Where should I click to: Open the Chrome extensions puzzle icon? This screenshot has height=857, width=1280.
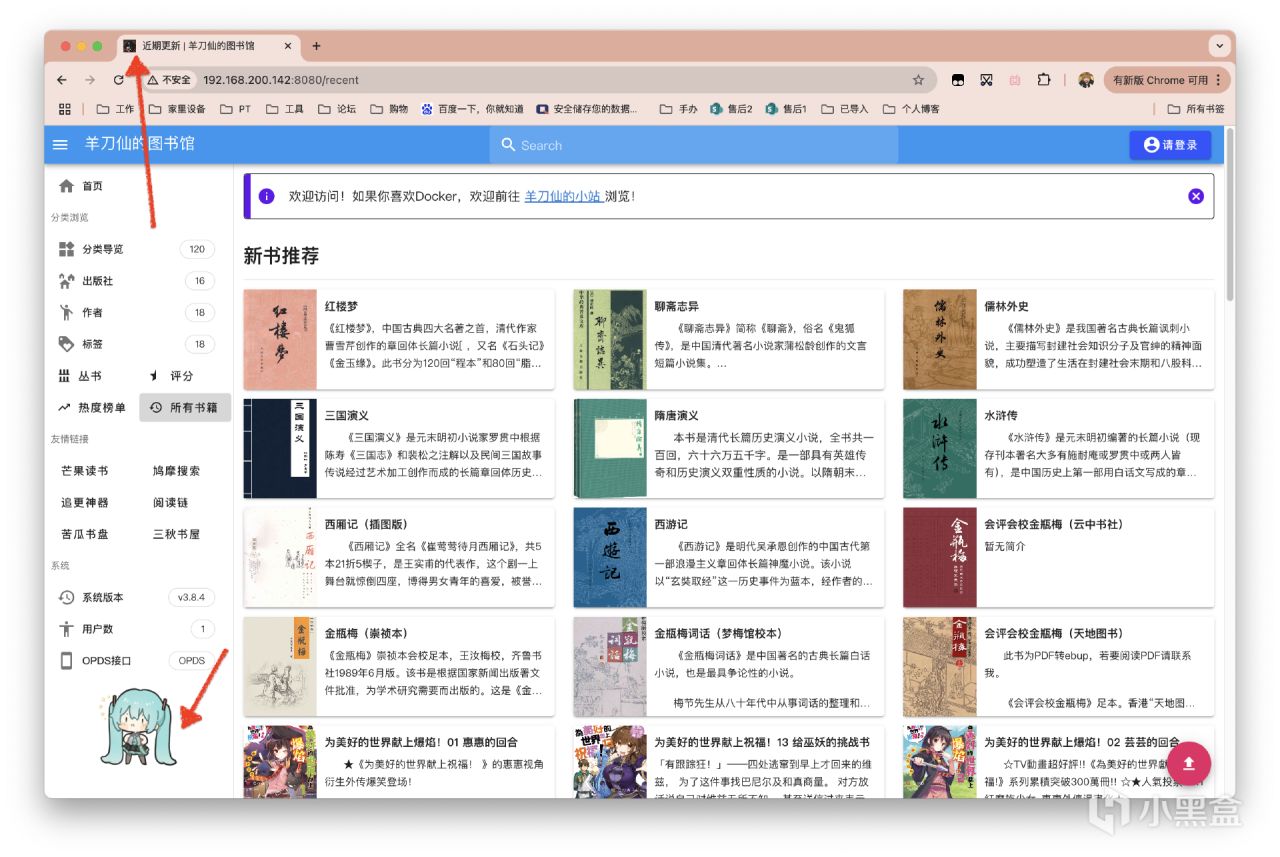point(1044,80)
